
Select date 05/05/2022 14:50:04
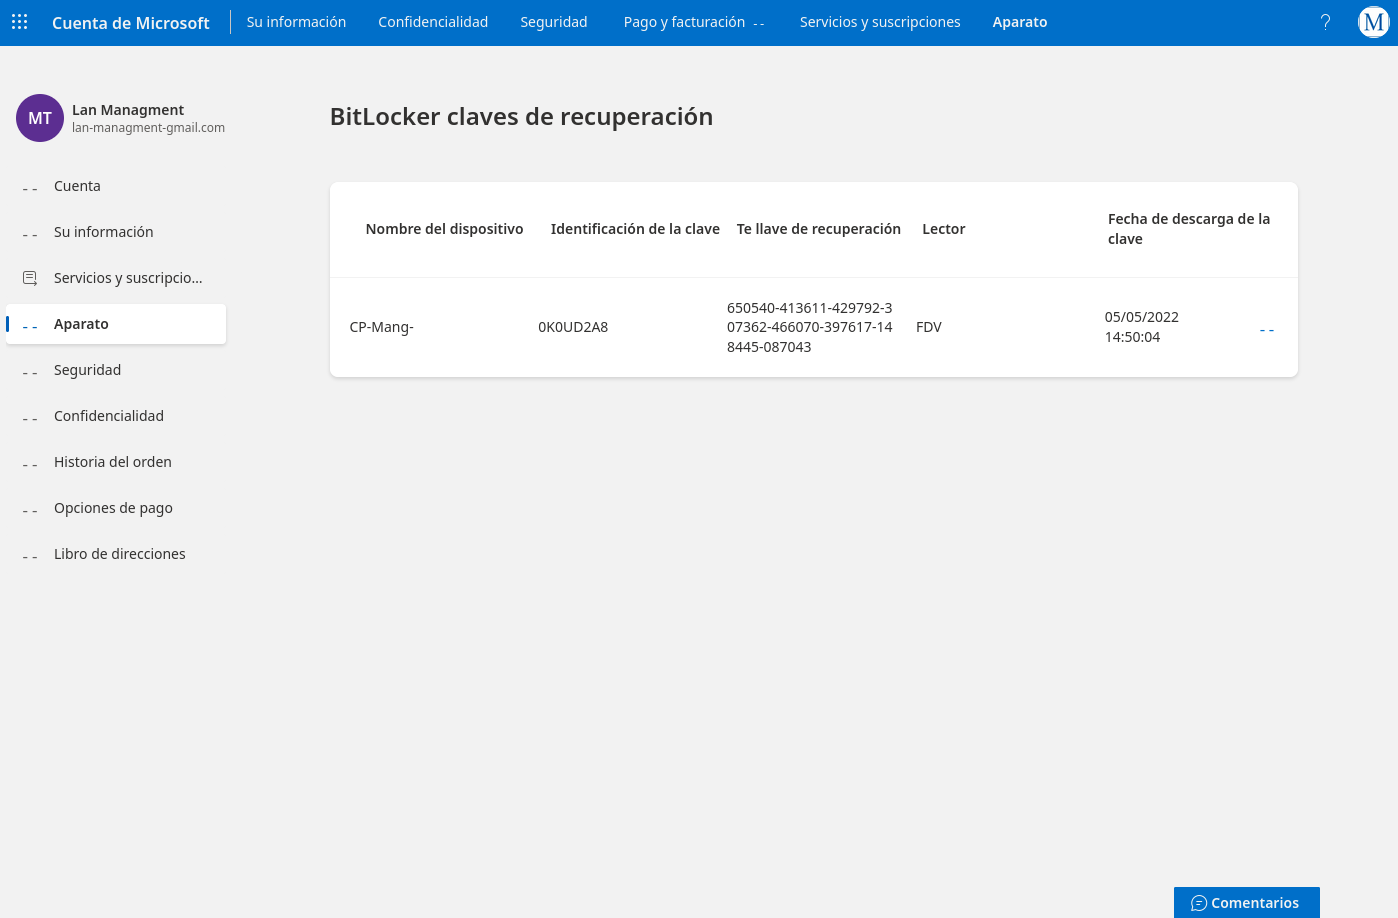1142,327
